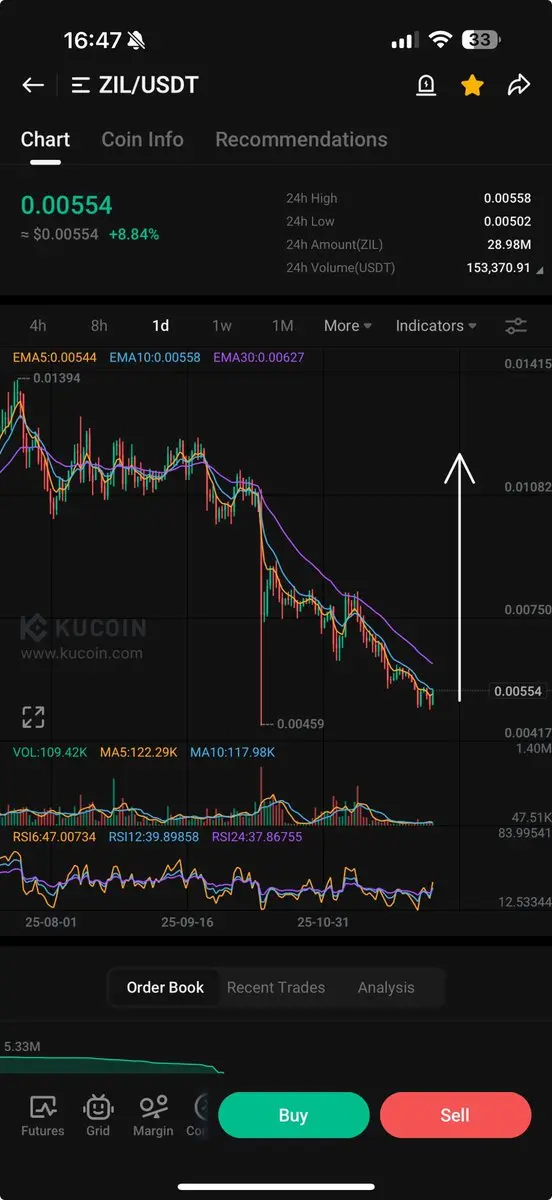Viewport: 552px width, 1200px height.
Task: Open Futures from the bottom bar
Action: [x=43, y=1116]
